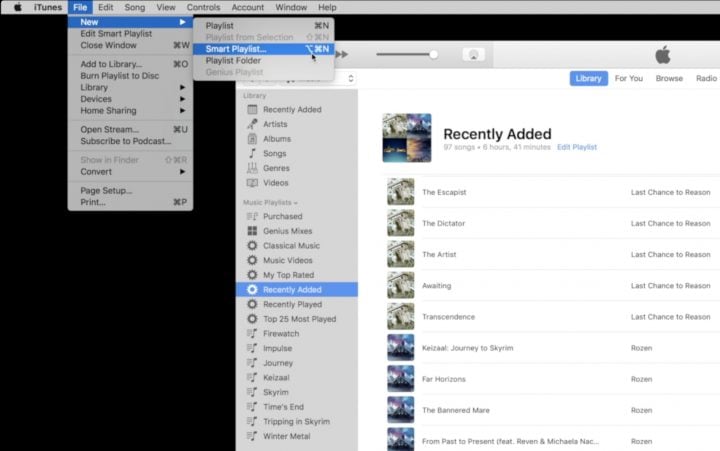Image resolution: width=720 pixels, height=451 pixels.
Task: Select Top 25 Most Played playlist
Action: [299, 319]
